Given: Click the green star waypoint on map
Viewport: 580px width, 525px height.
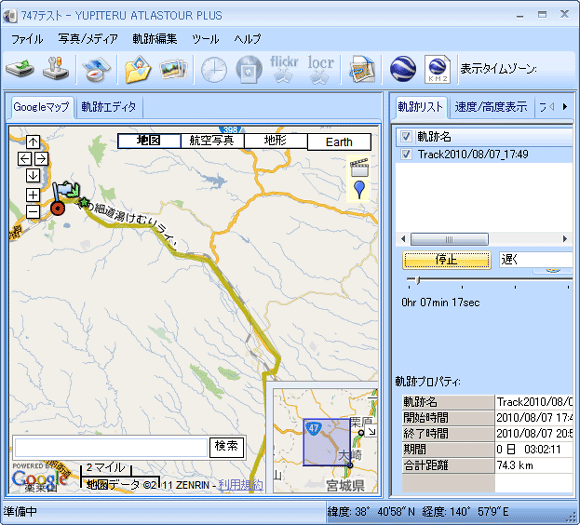Looking at the screenshot, I should (85, 202).
